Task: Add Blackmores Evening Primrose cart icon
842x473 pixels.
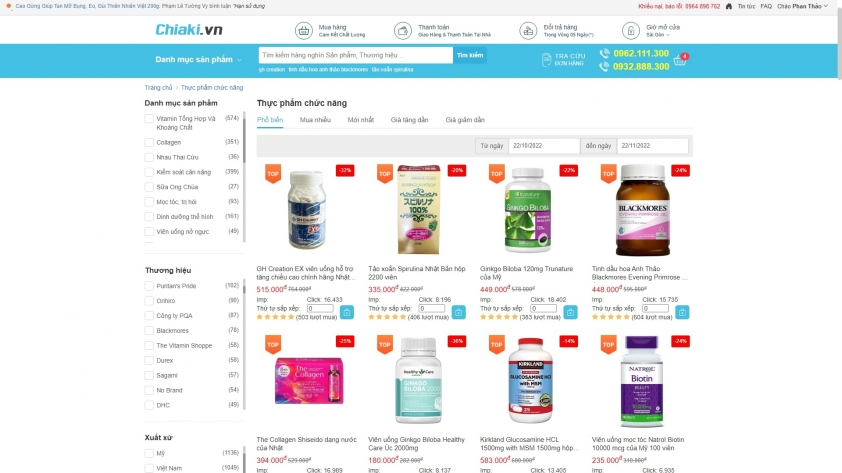Action: point(682,312)
